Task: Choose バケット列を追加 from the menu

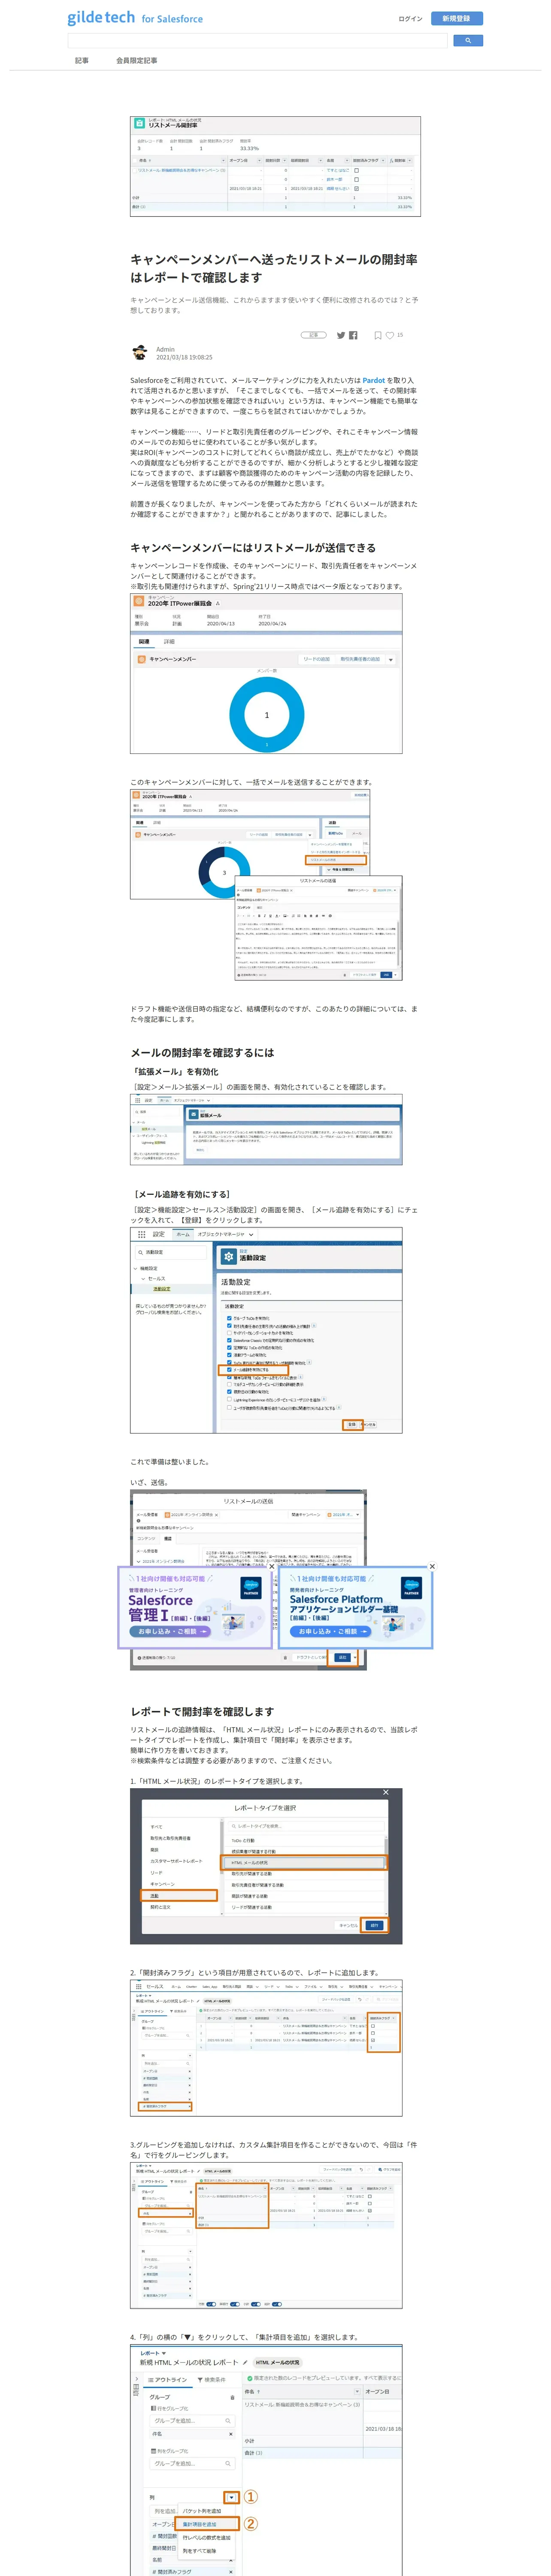Action: (202, 2511)
